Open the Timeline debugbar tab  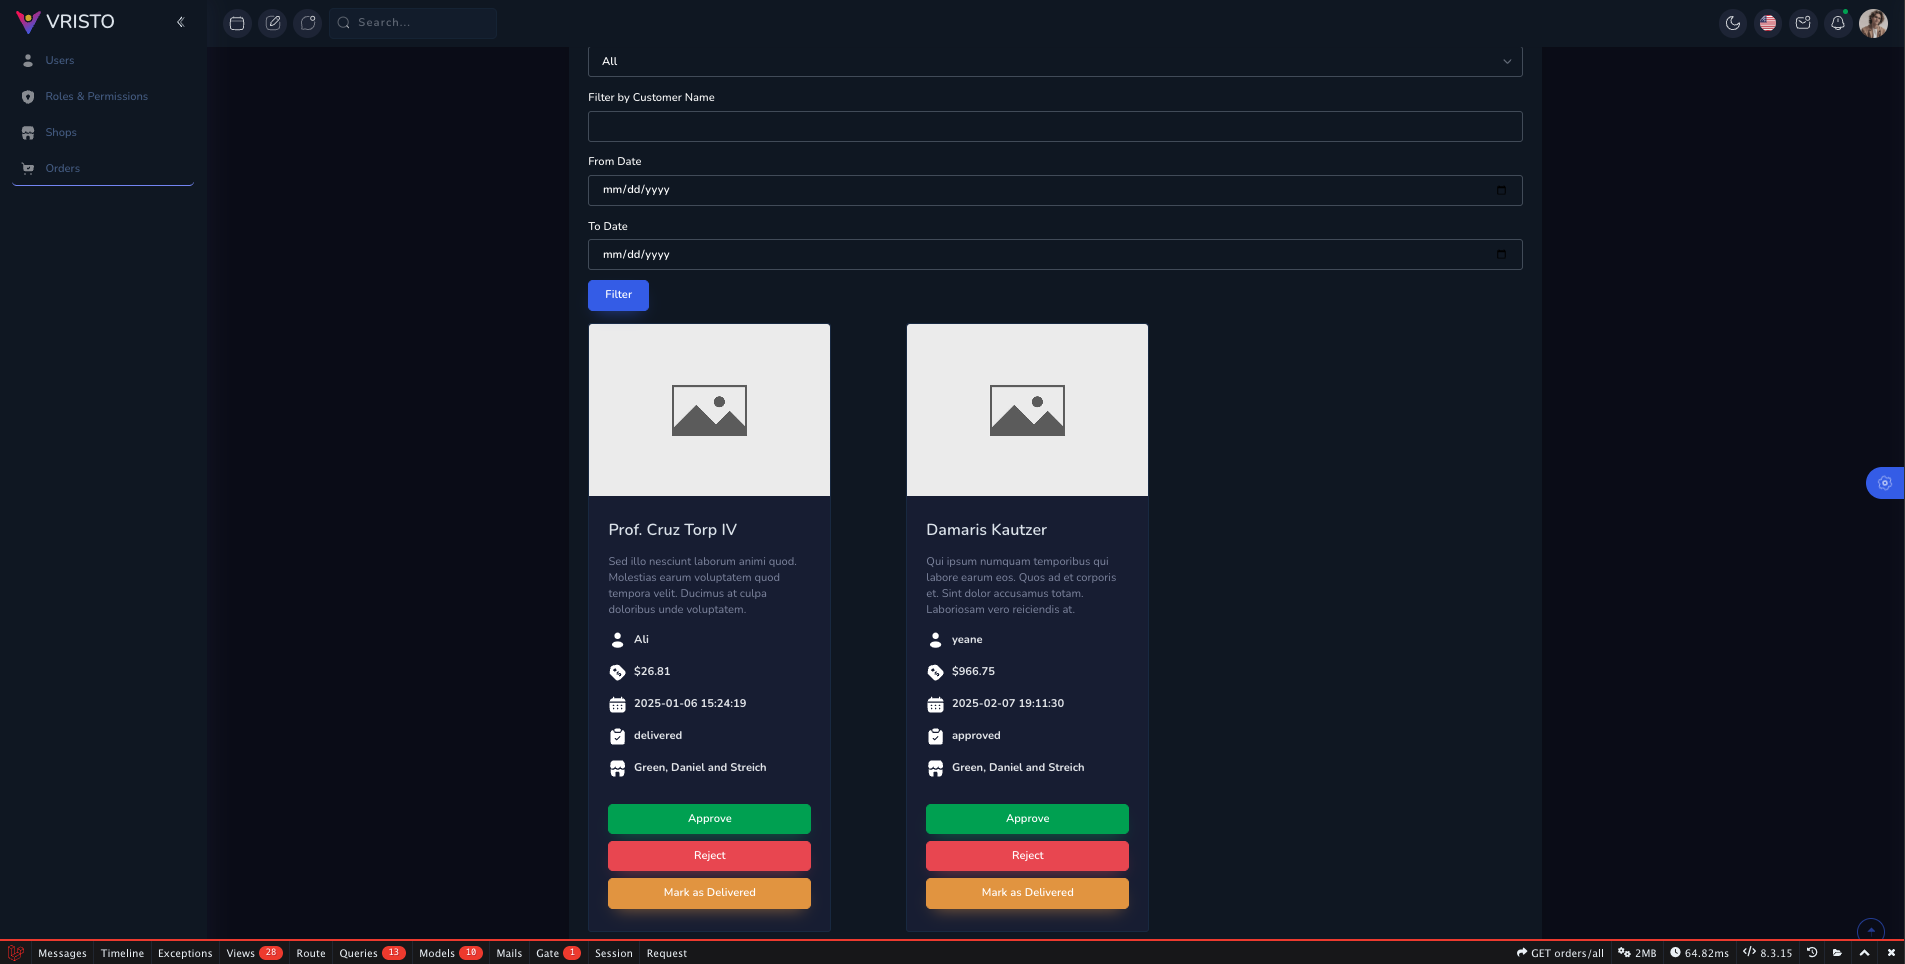[x=122, y=954]
